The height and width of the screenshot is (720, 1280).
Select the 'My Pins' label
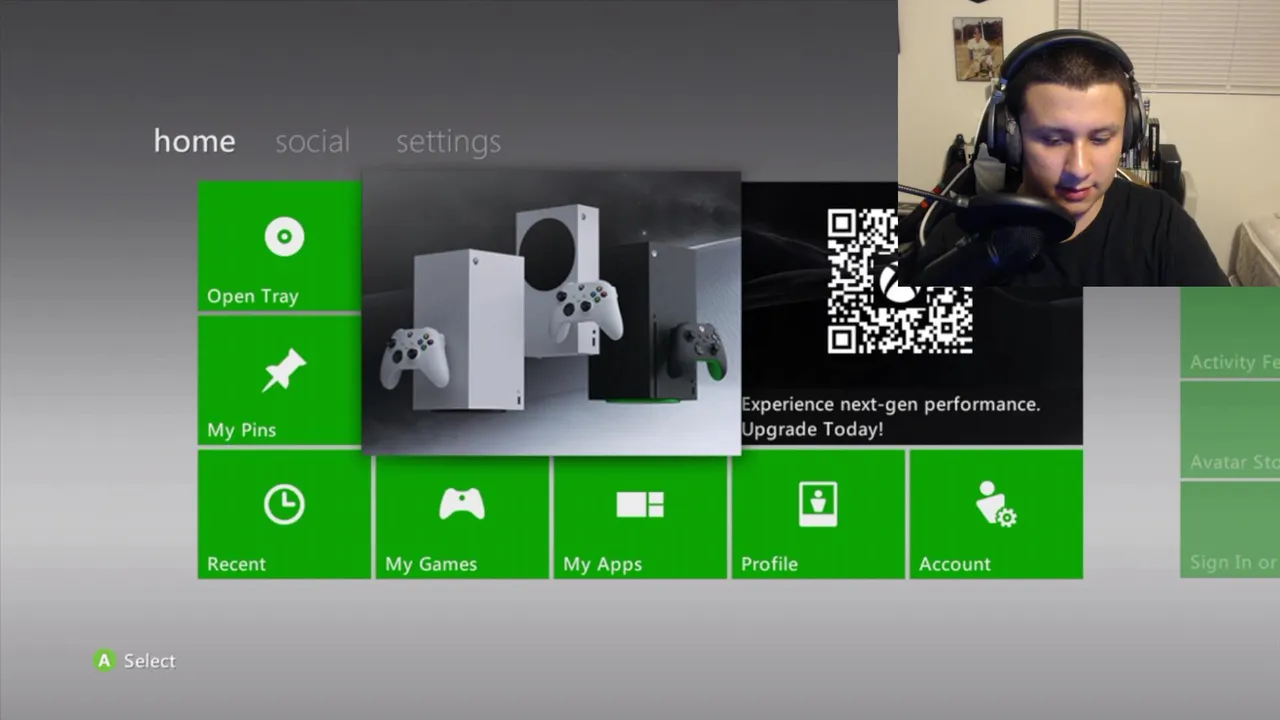(241, 430)
